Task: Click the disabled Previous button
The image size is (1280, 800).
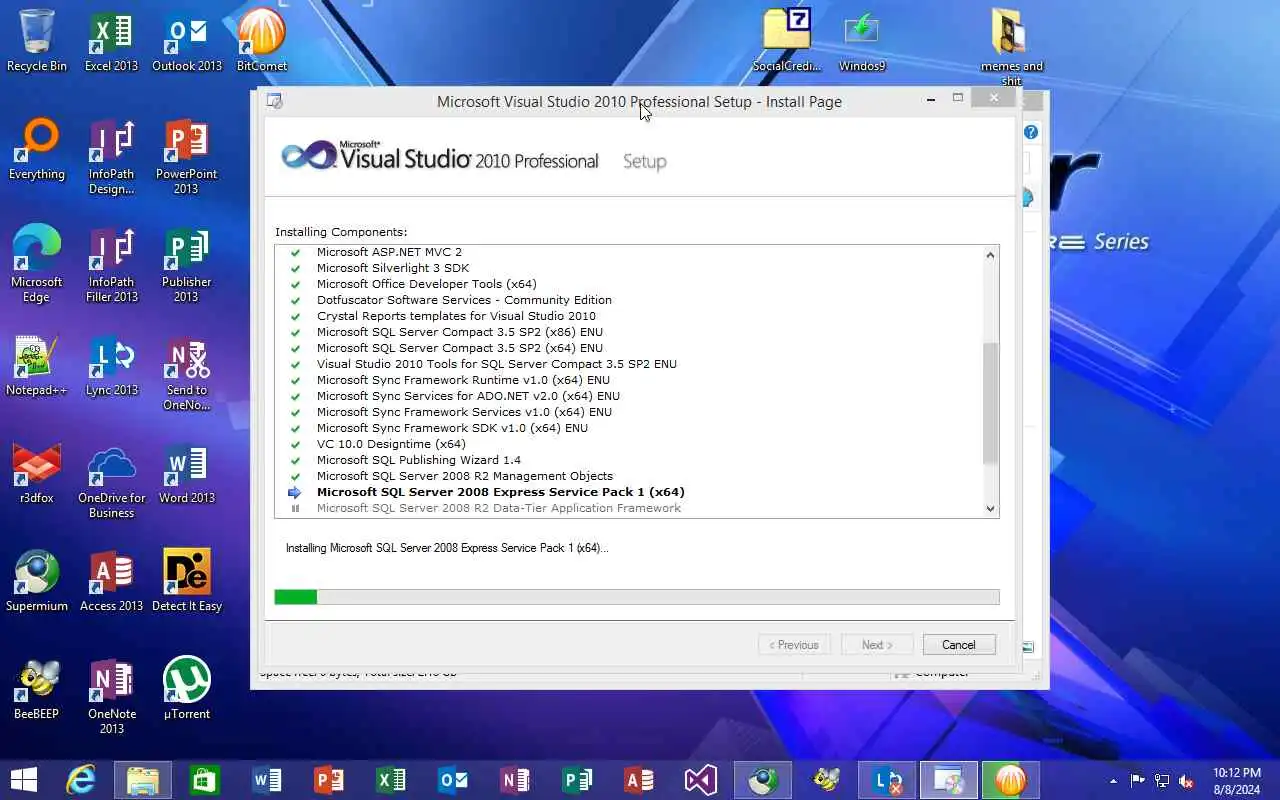Action: (794, 645)
